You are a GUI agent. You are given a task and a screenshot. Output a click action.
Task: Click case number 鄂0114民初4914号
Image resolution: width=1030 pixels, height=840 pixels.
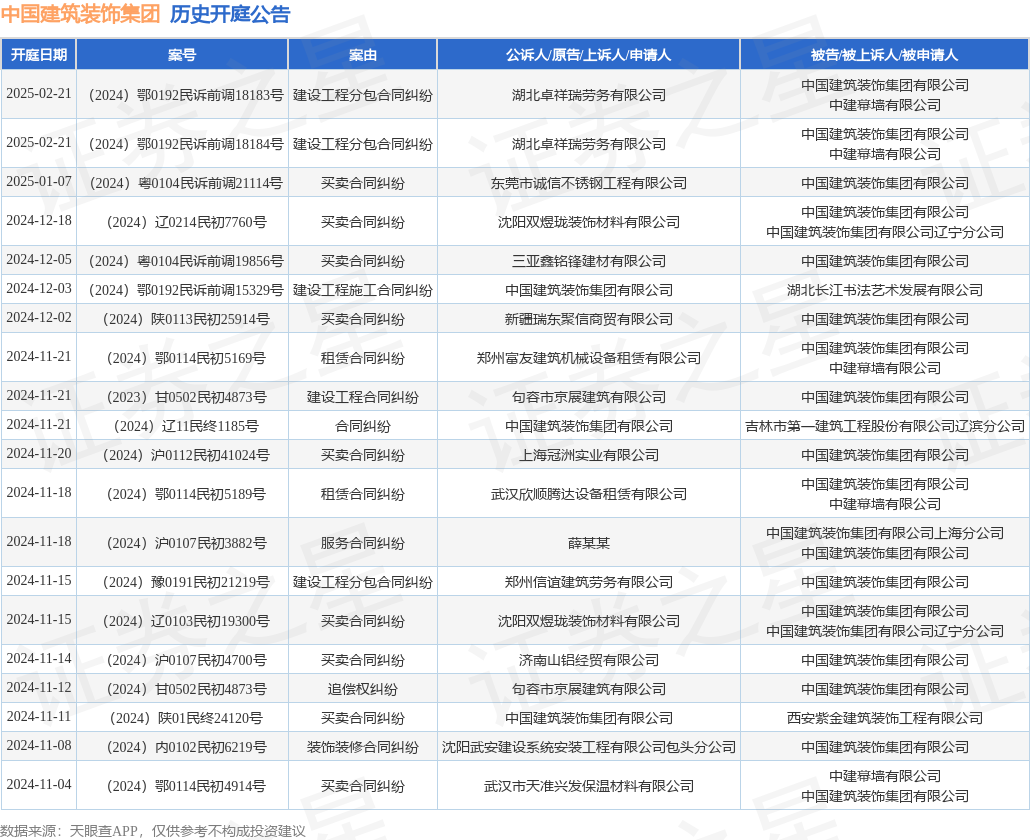click(x=186, y=786)
